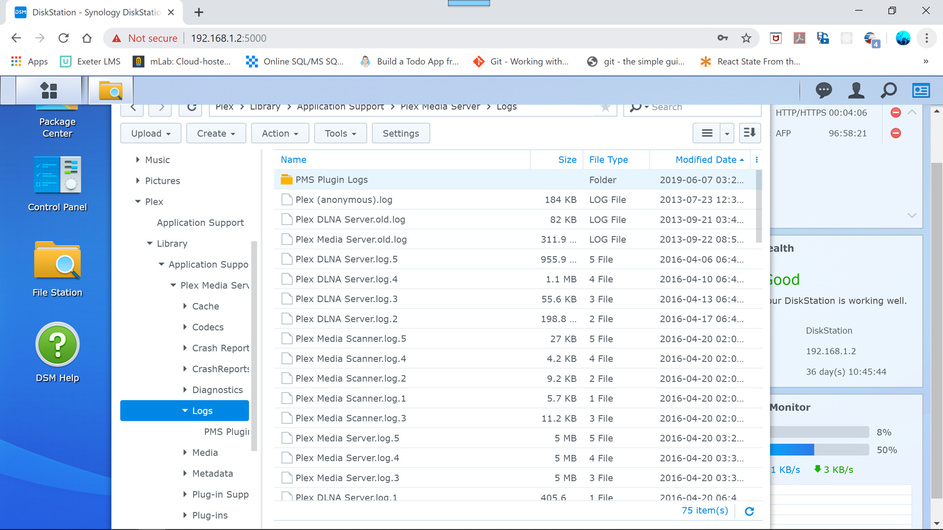
Task: Disconnect the HTTP/HTTPS connection red icon
Action: 895,112
